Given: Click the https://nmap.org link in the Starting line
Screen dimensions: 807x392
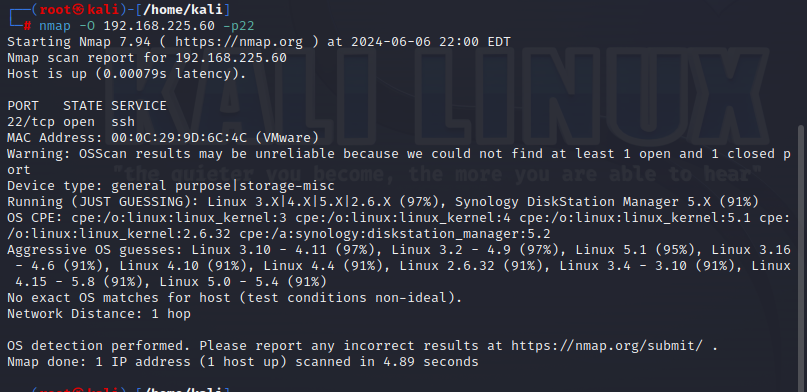Looking at the screenshot, I should (239, 42).
